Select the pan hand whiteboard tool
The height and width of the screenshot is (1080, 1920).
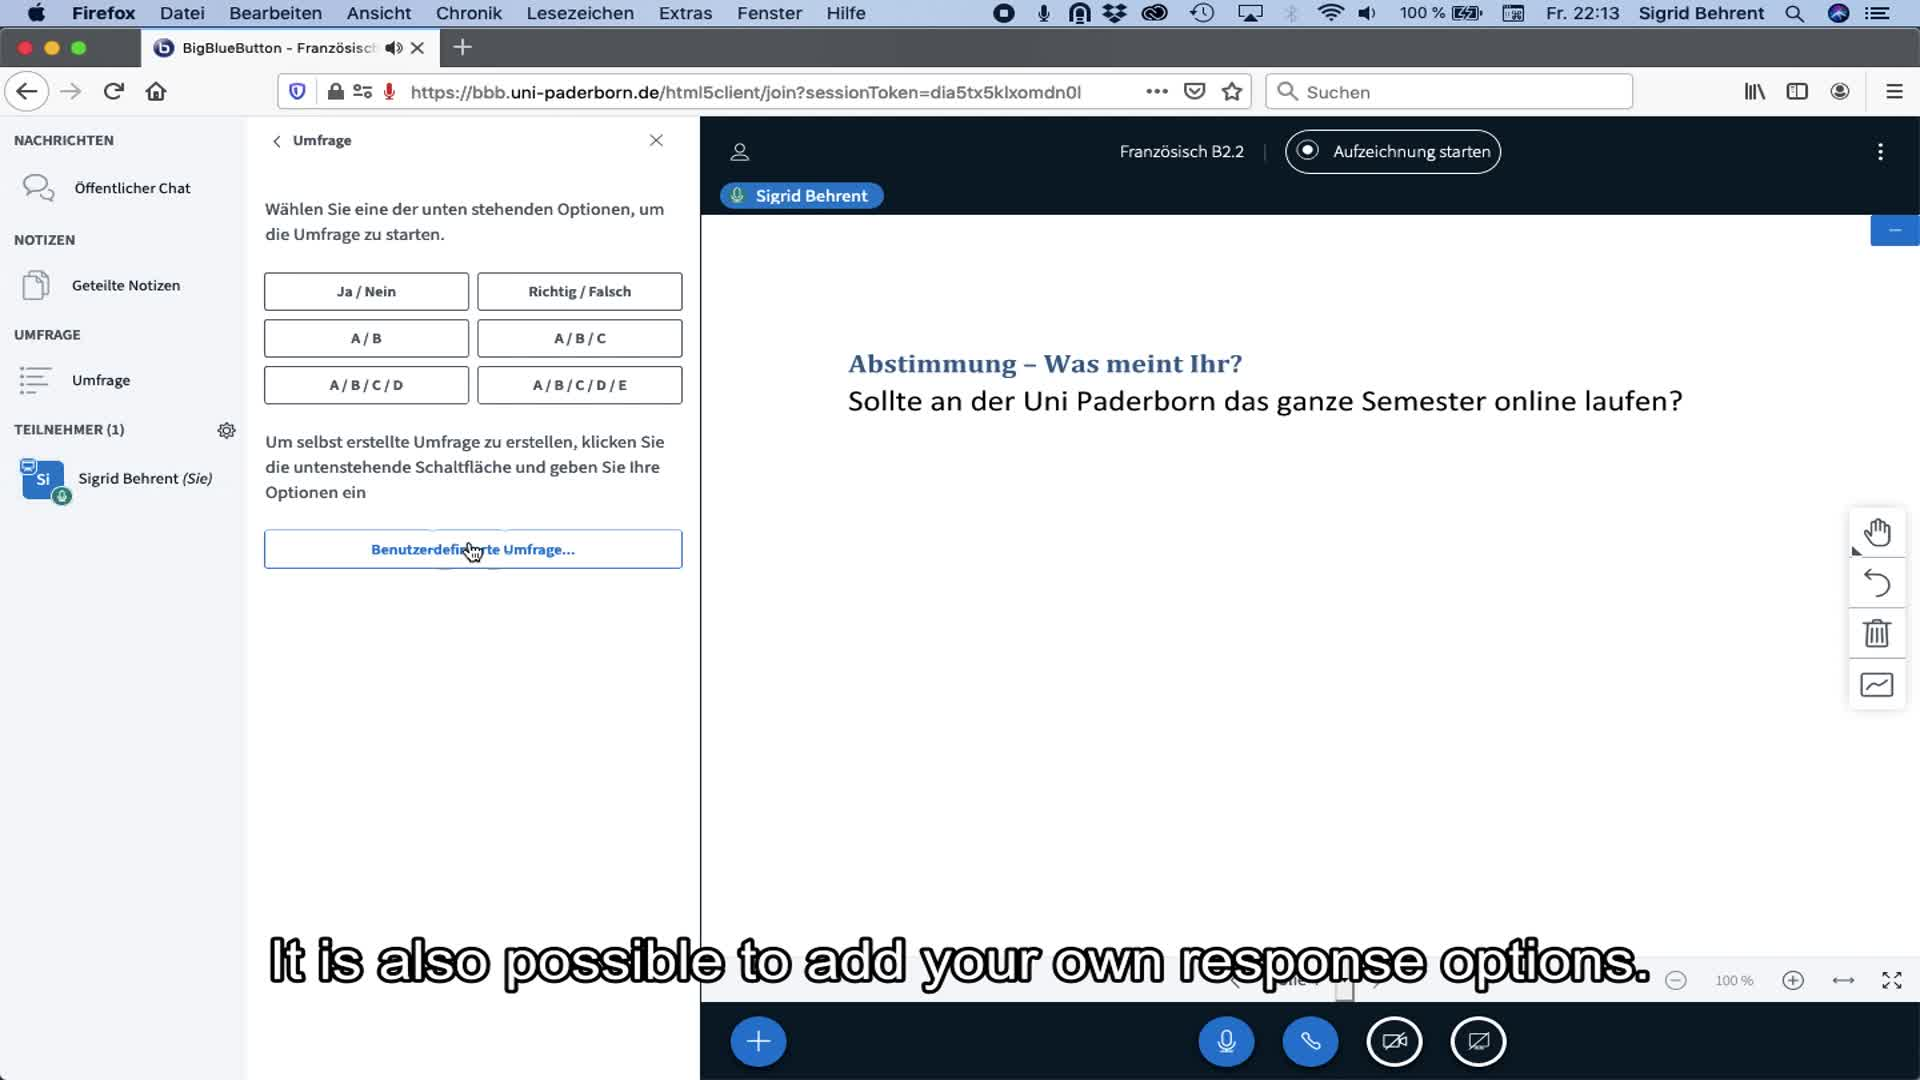pos(1877,533)
